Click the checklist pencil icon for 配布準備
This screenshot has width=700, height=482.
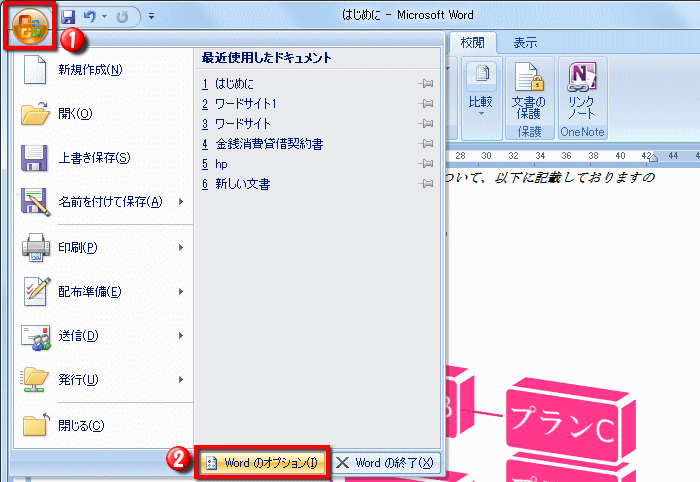click(37, 291)
